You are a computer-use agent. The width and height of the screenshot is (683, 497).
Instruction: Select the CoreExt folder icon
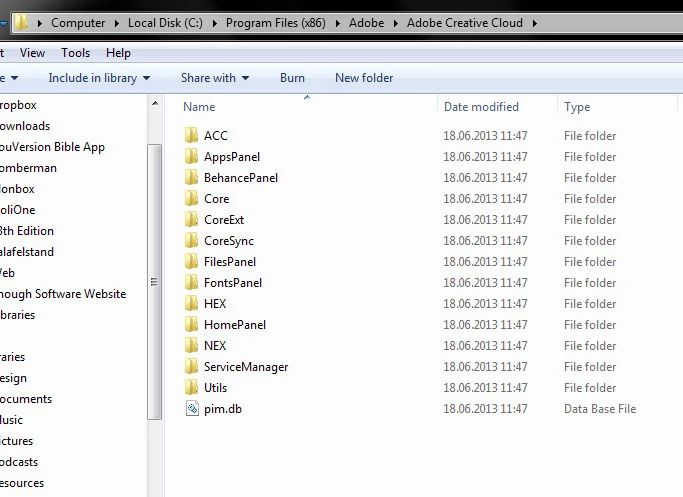(x=191, y=220)
